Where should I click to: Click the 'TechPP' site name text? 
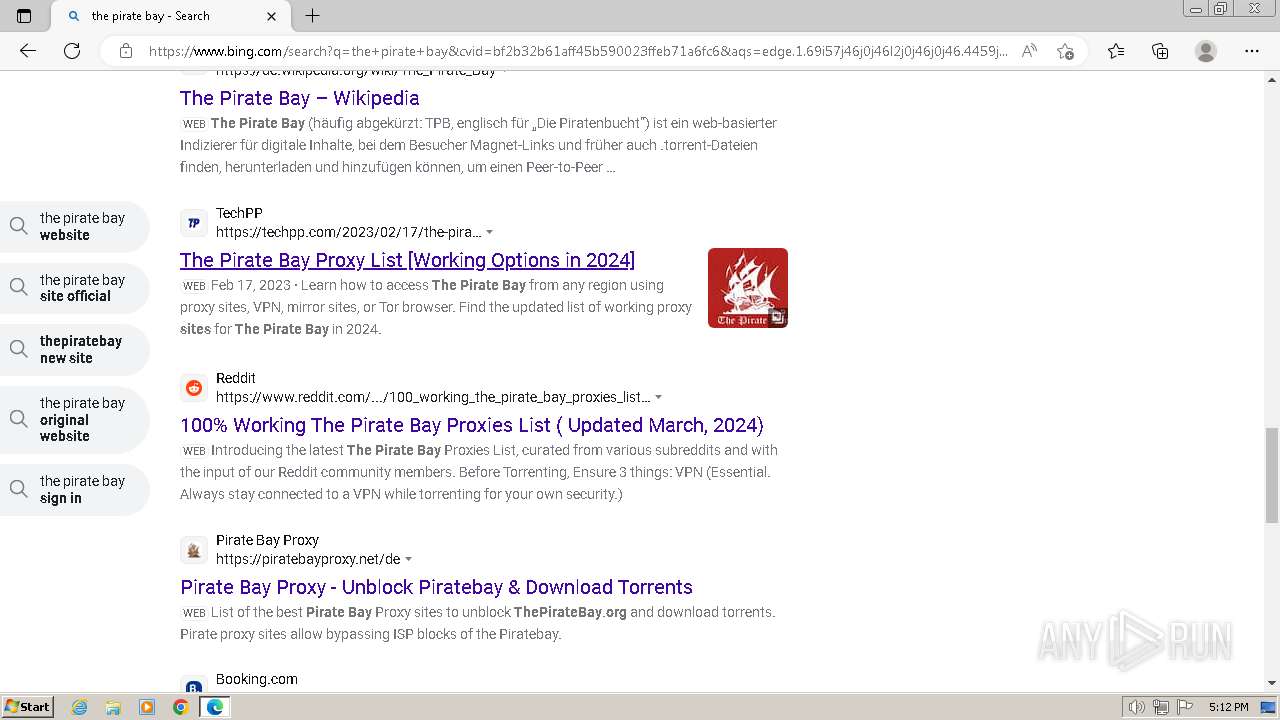239,213
